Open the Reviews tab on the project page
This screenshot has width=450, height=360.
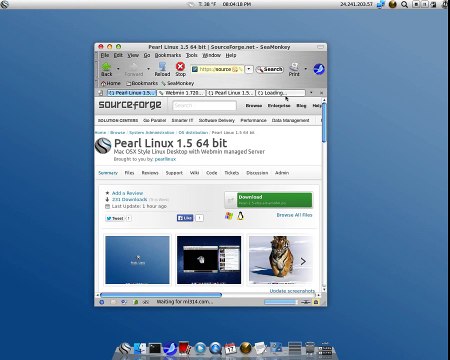tap(150, 173)
